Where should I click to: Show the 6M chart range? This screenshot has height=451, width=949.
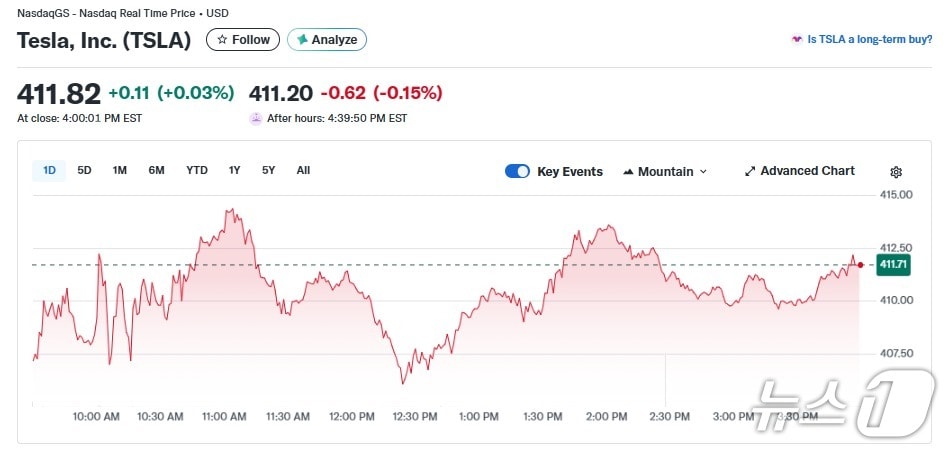[x=156, y=170]
